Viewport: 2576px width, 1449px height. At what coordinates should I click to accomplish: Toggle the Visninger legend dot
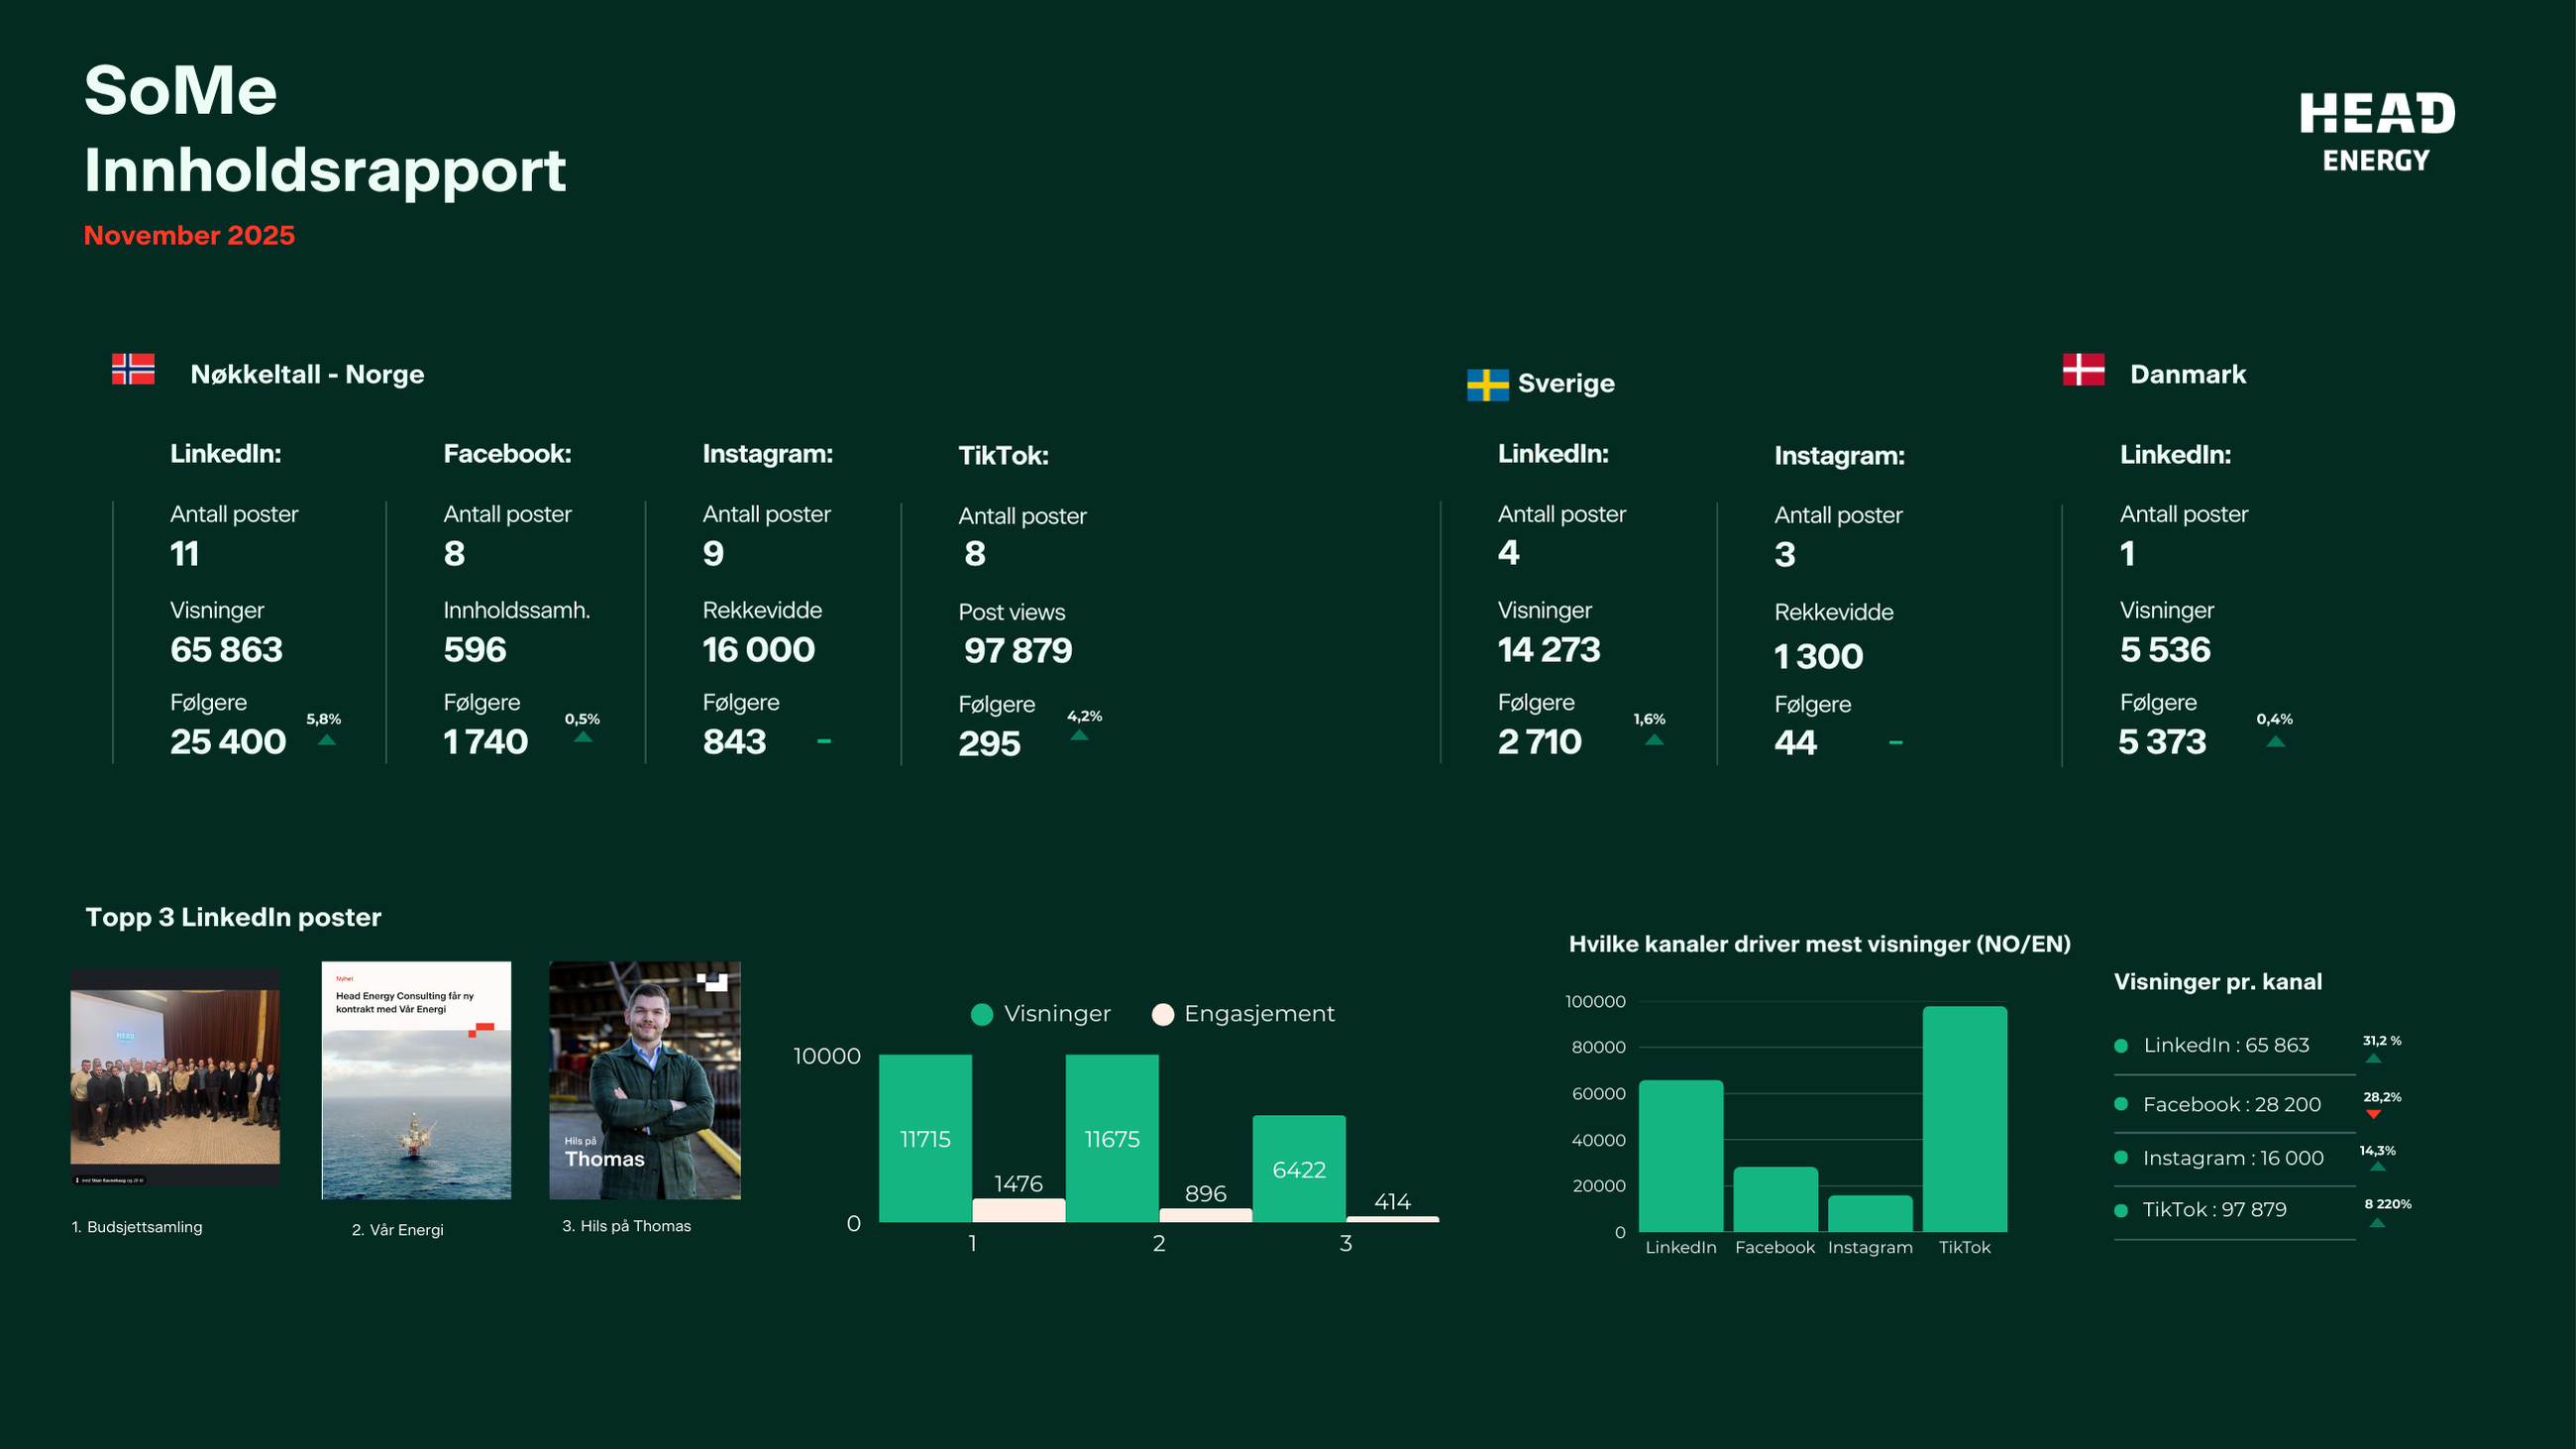[x=982, y=1014]
